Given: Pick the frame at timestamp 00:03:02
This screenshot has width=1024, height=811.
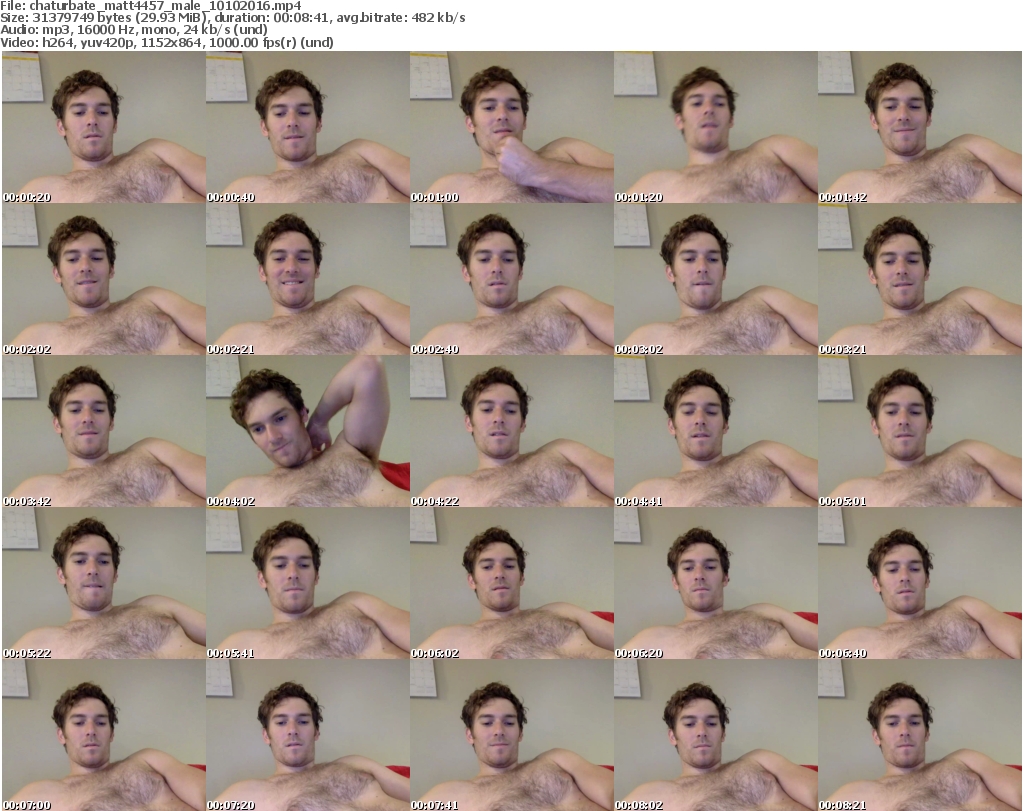Looking at the screenshot, I should [x=715, y=279].
